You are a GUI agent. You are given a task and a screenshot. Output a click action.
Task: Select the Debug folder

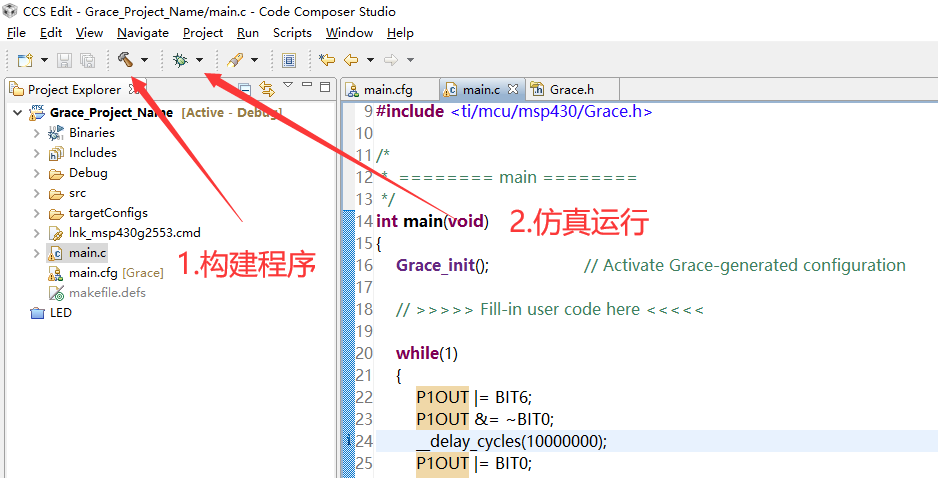[x=88, y=173]
